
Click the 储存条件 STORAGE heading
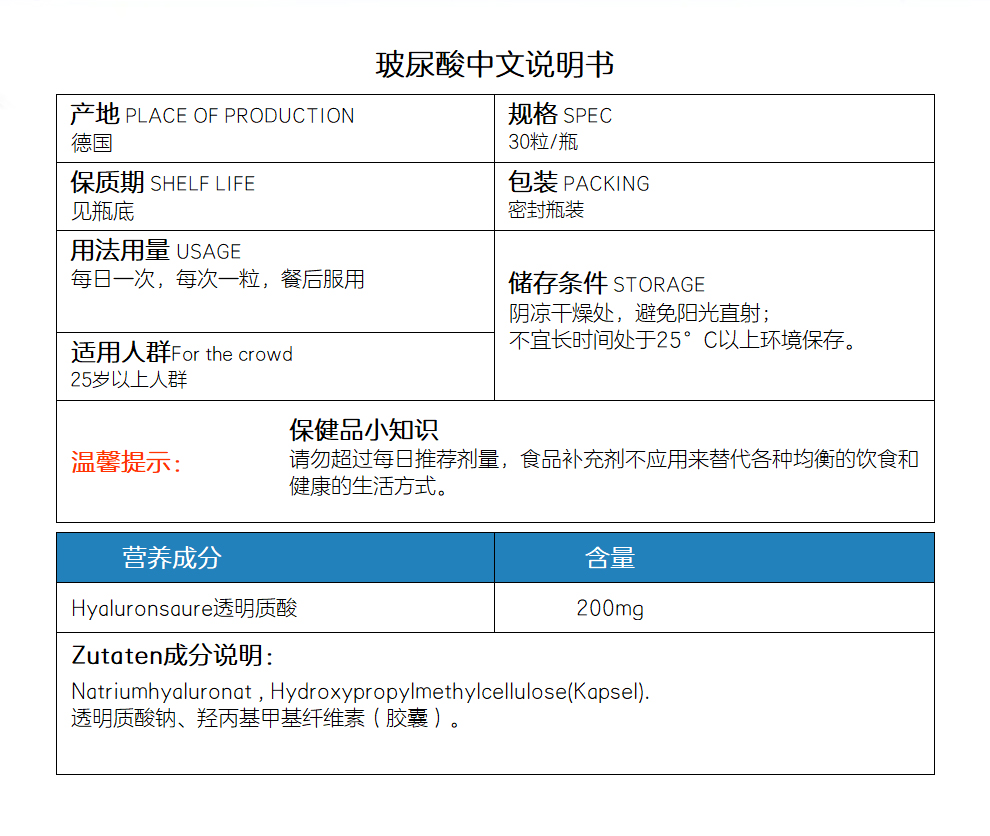(606, 284)
